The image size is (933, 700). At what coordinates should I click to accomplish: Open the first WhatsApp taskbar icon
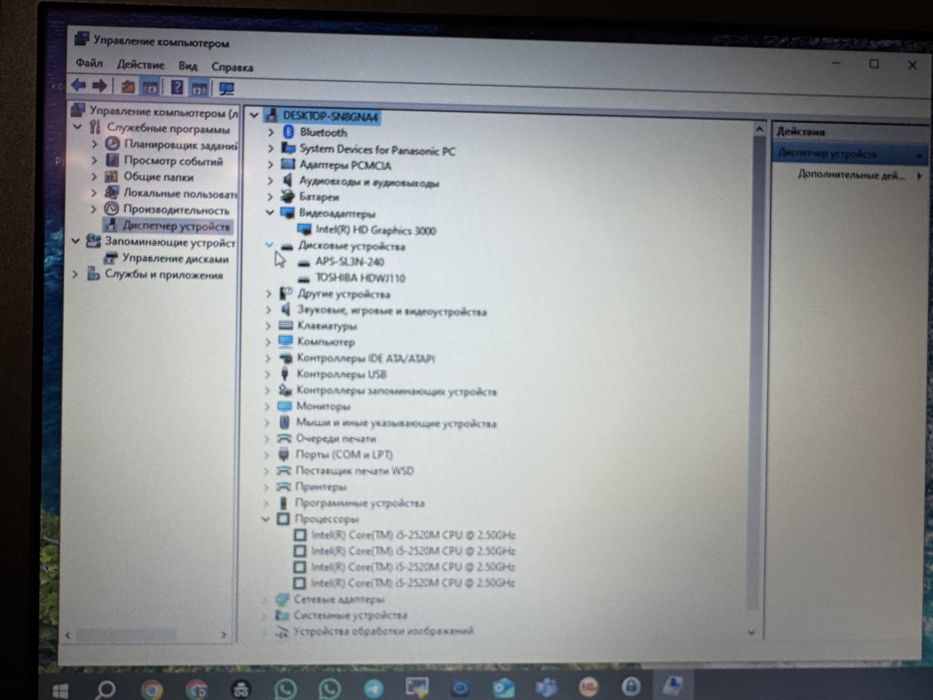(x=286, y=689)
